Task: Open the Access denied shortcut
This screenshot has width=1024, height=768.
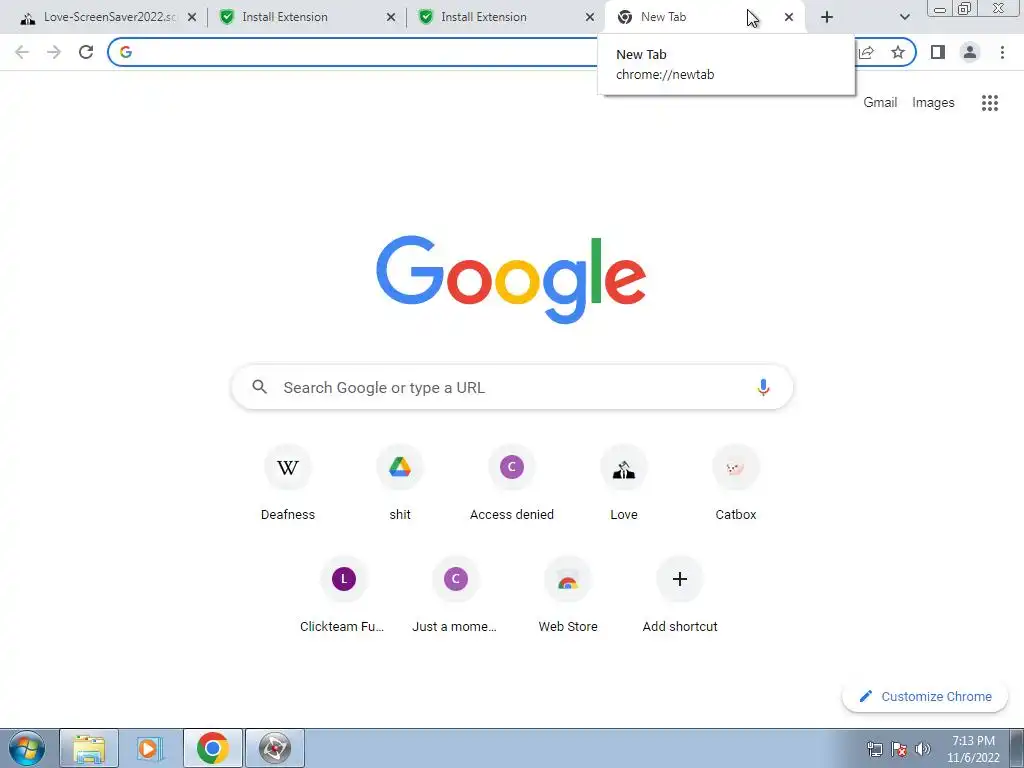Action: (512, 483)
